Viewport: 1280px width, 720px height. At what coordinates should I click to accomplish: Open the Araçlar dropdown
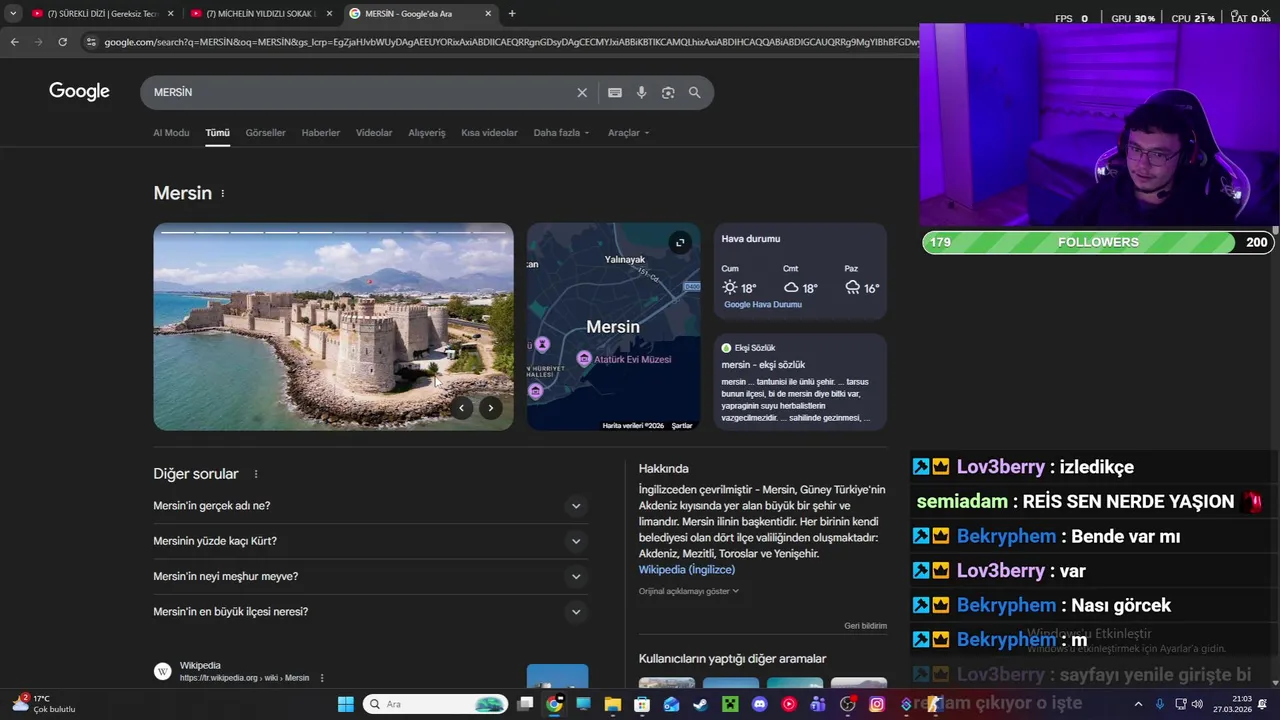(628, 133)
